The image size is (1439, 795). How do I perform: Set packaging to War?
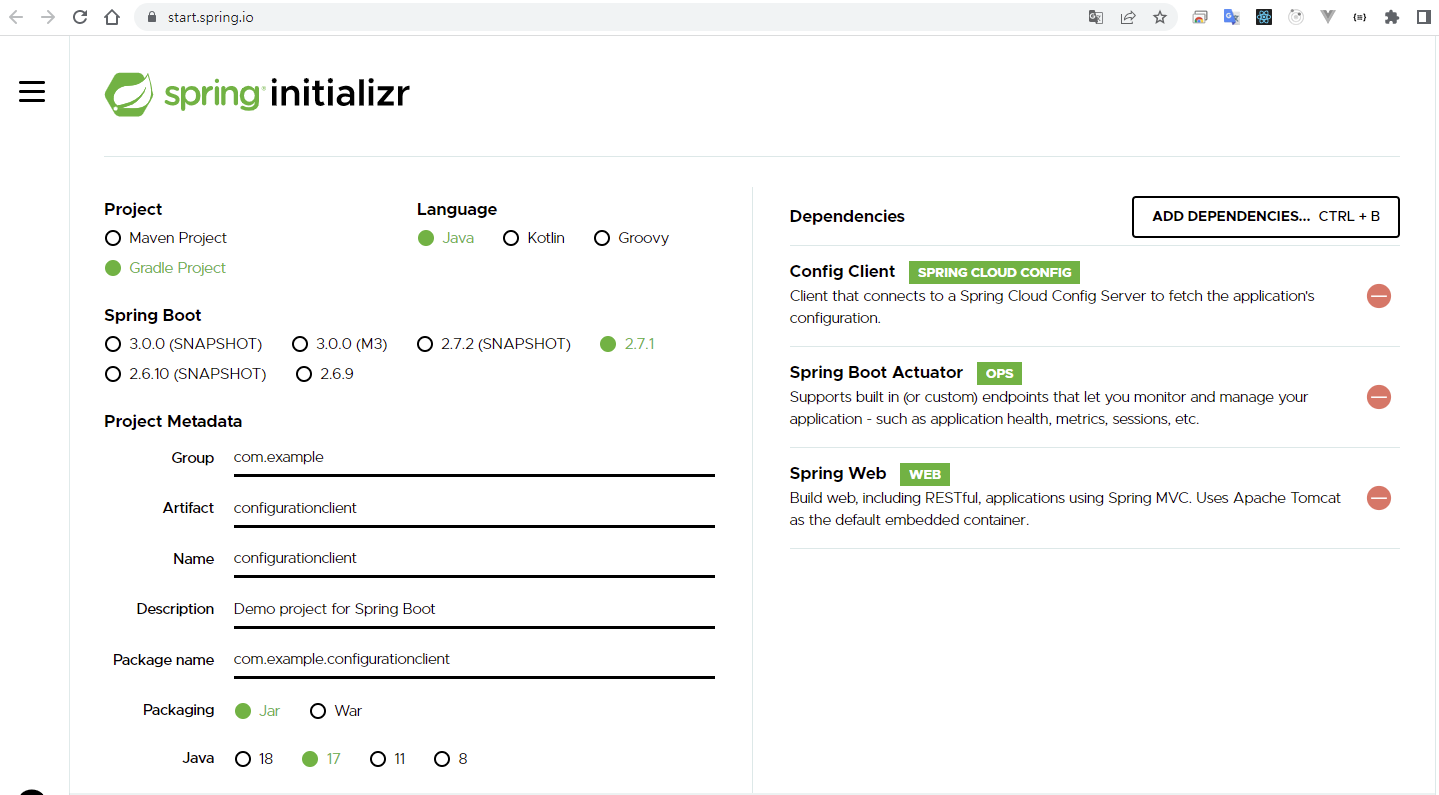click(336, 711)
